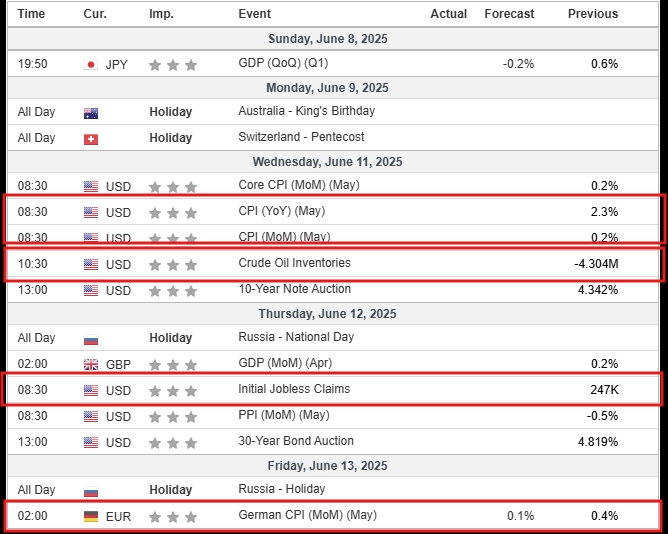Click the Japan flag icon next to JPY
668x534 pixels.
(91, 64)
